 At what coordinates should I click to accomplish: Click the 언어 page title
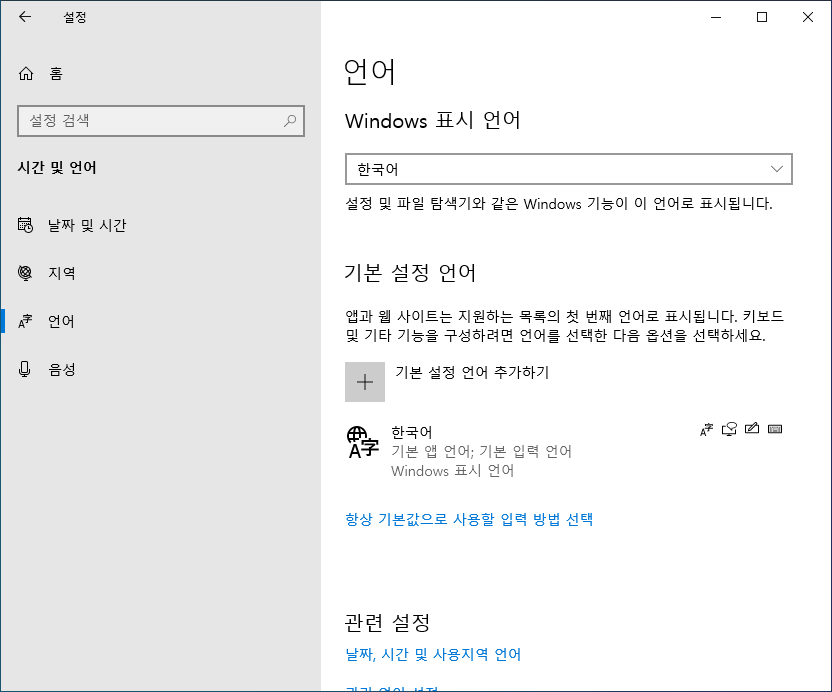pos(370,72)
